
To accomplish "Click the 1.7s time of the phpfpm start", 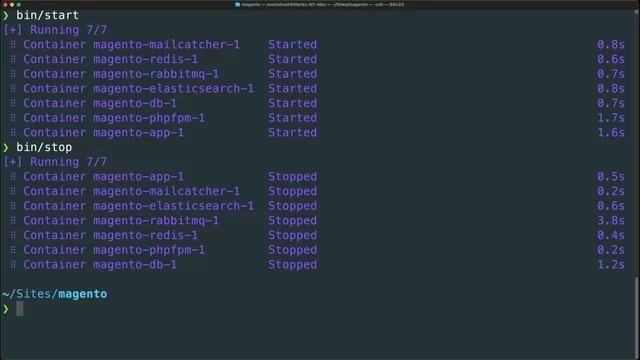I will (x=611, y=118).
